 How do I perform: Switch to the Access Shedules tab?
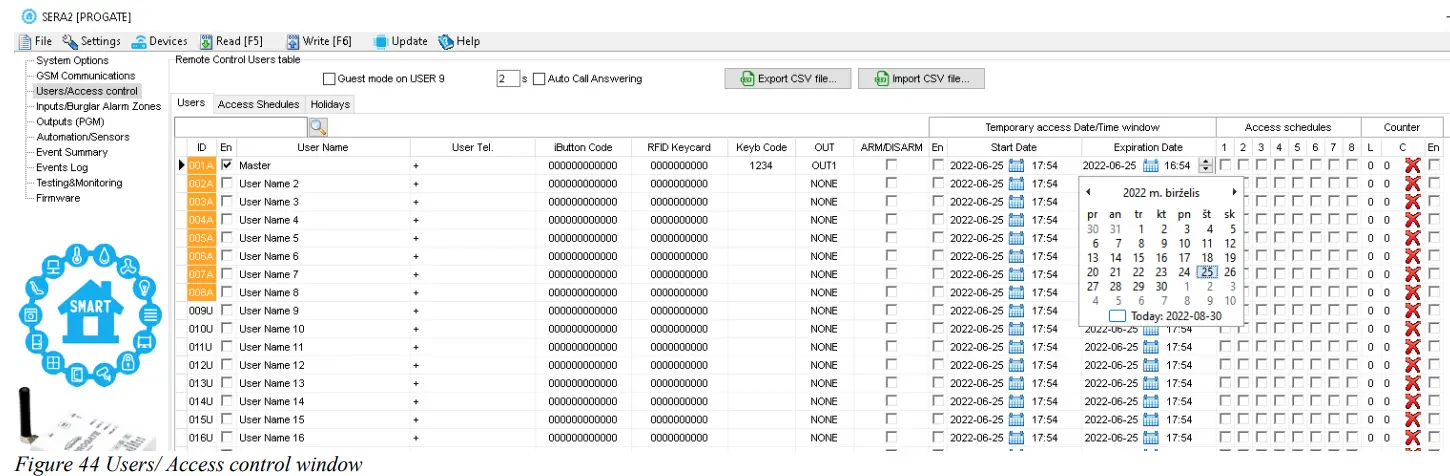(258, 104)
